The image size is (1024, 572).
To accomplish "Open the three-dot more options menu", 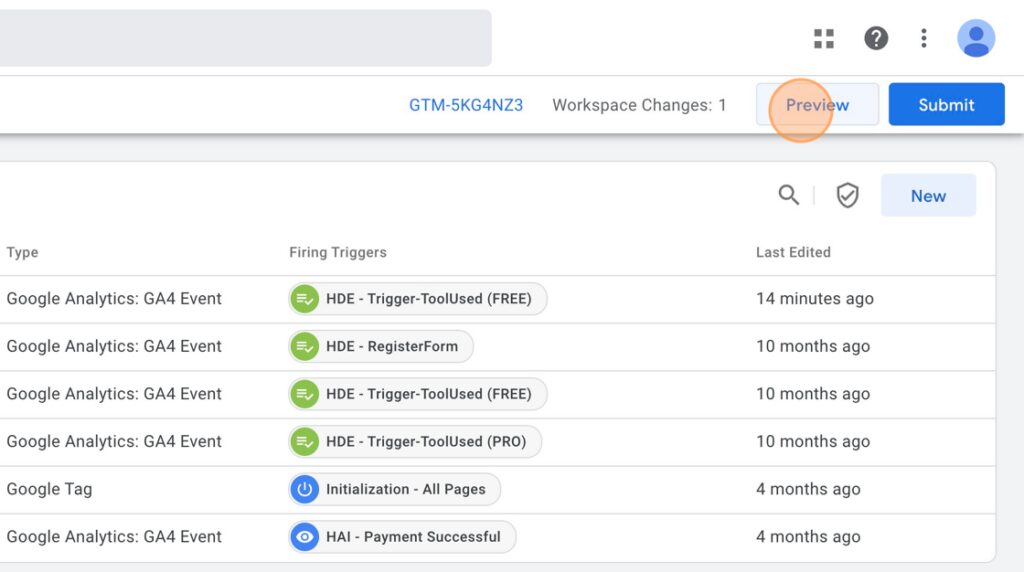I will click(923, 39).
